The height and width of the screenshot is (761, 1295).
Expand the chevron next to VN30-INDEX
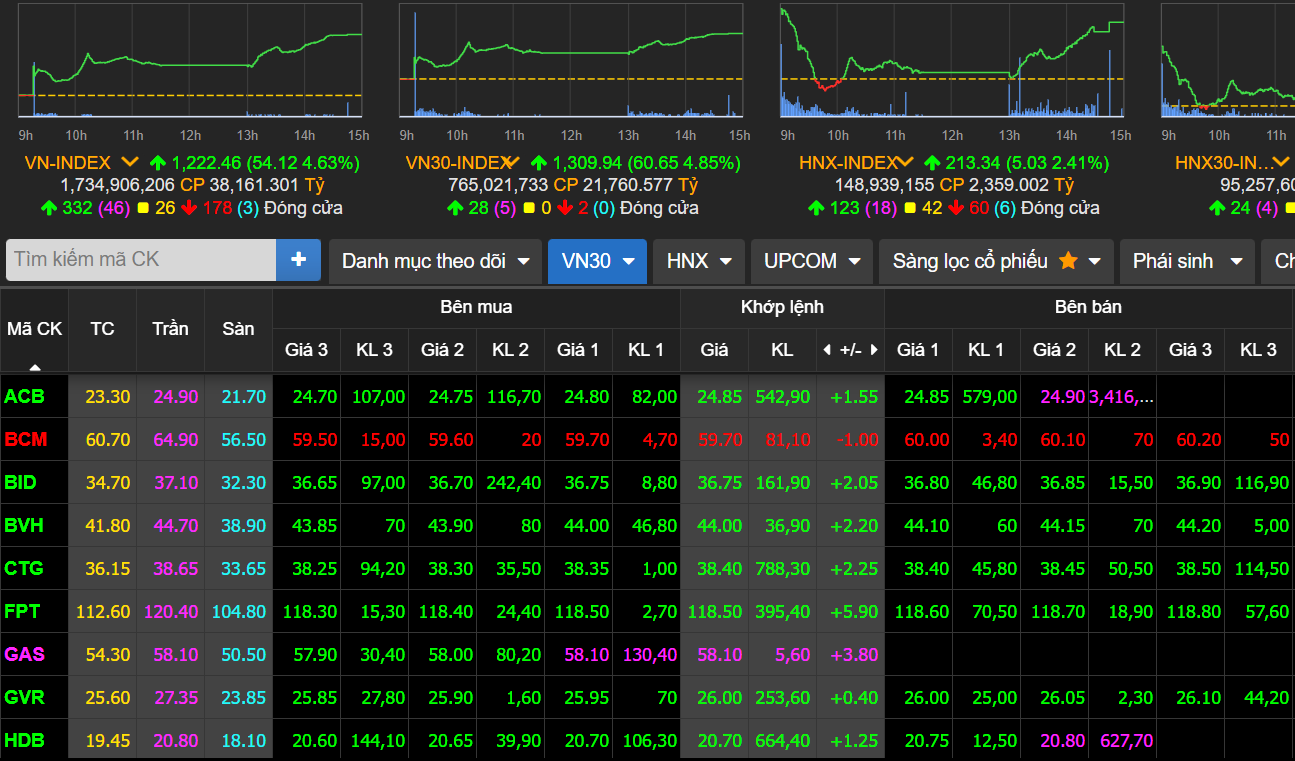coord(511,162)
